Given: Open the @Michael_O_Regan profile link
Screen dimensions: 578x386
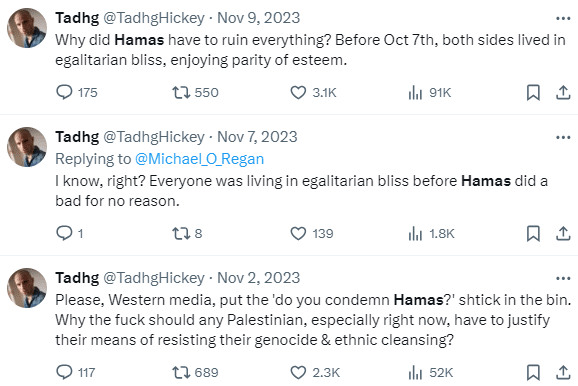Looking at the screenshot, I should (x=199, y=159).
